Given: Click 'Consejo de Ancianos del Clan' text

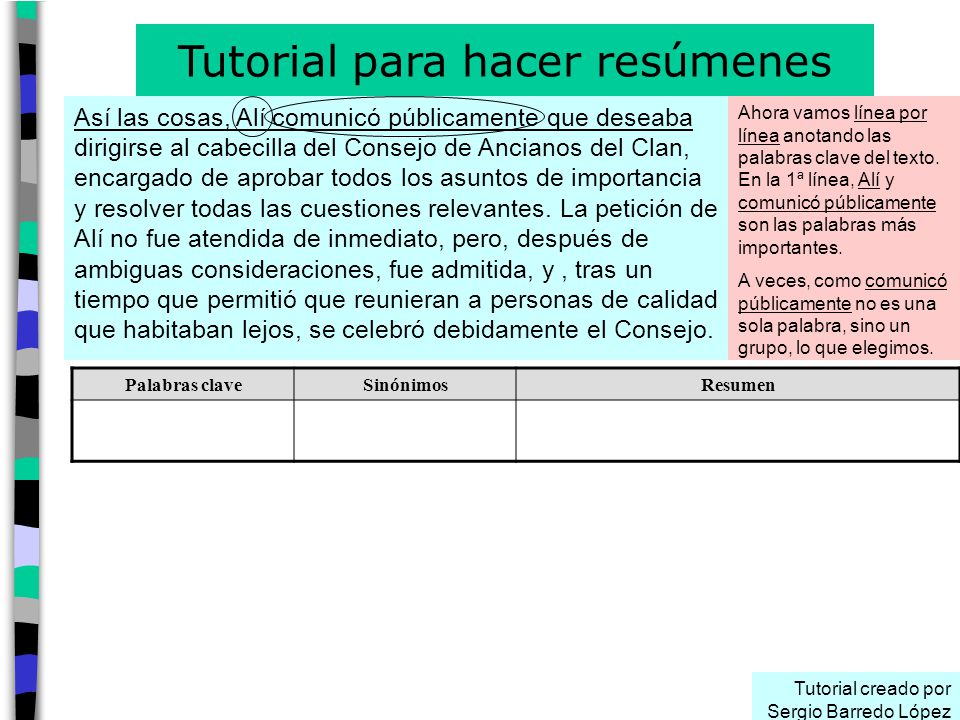Looking at the screenshot, I should tap(516, 148).
